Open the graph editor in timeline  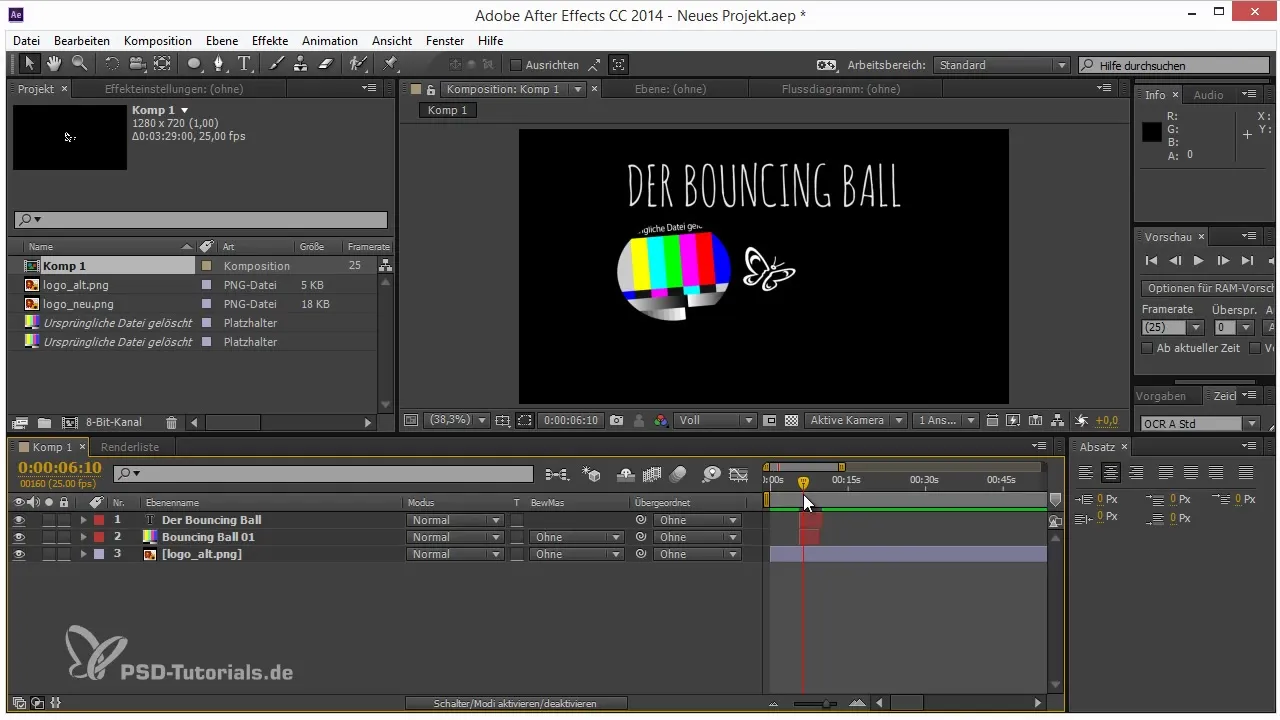coord(739,474)
